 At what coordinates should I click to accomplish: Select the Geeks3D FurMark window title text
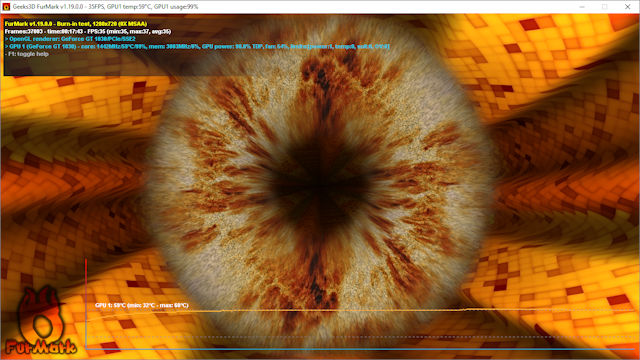coord(105,7)
